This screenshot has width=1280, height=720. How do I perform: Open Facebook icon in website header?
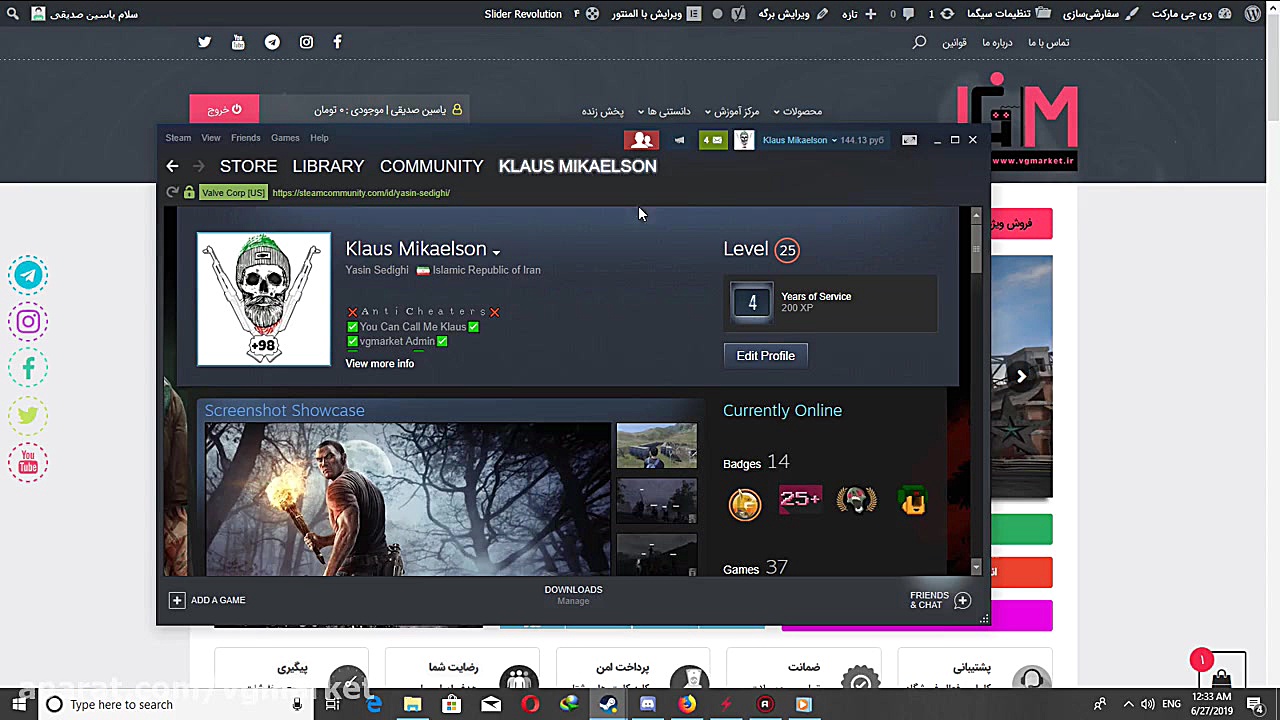(337, 42)
